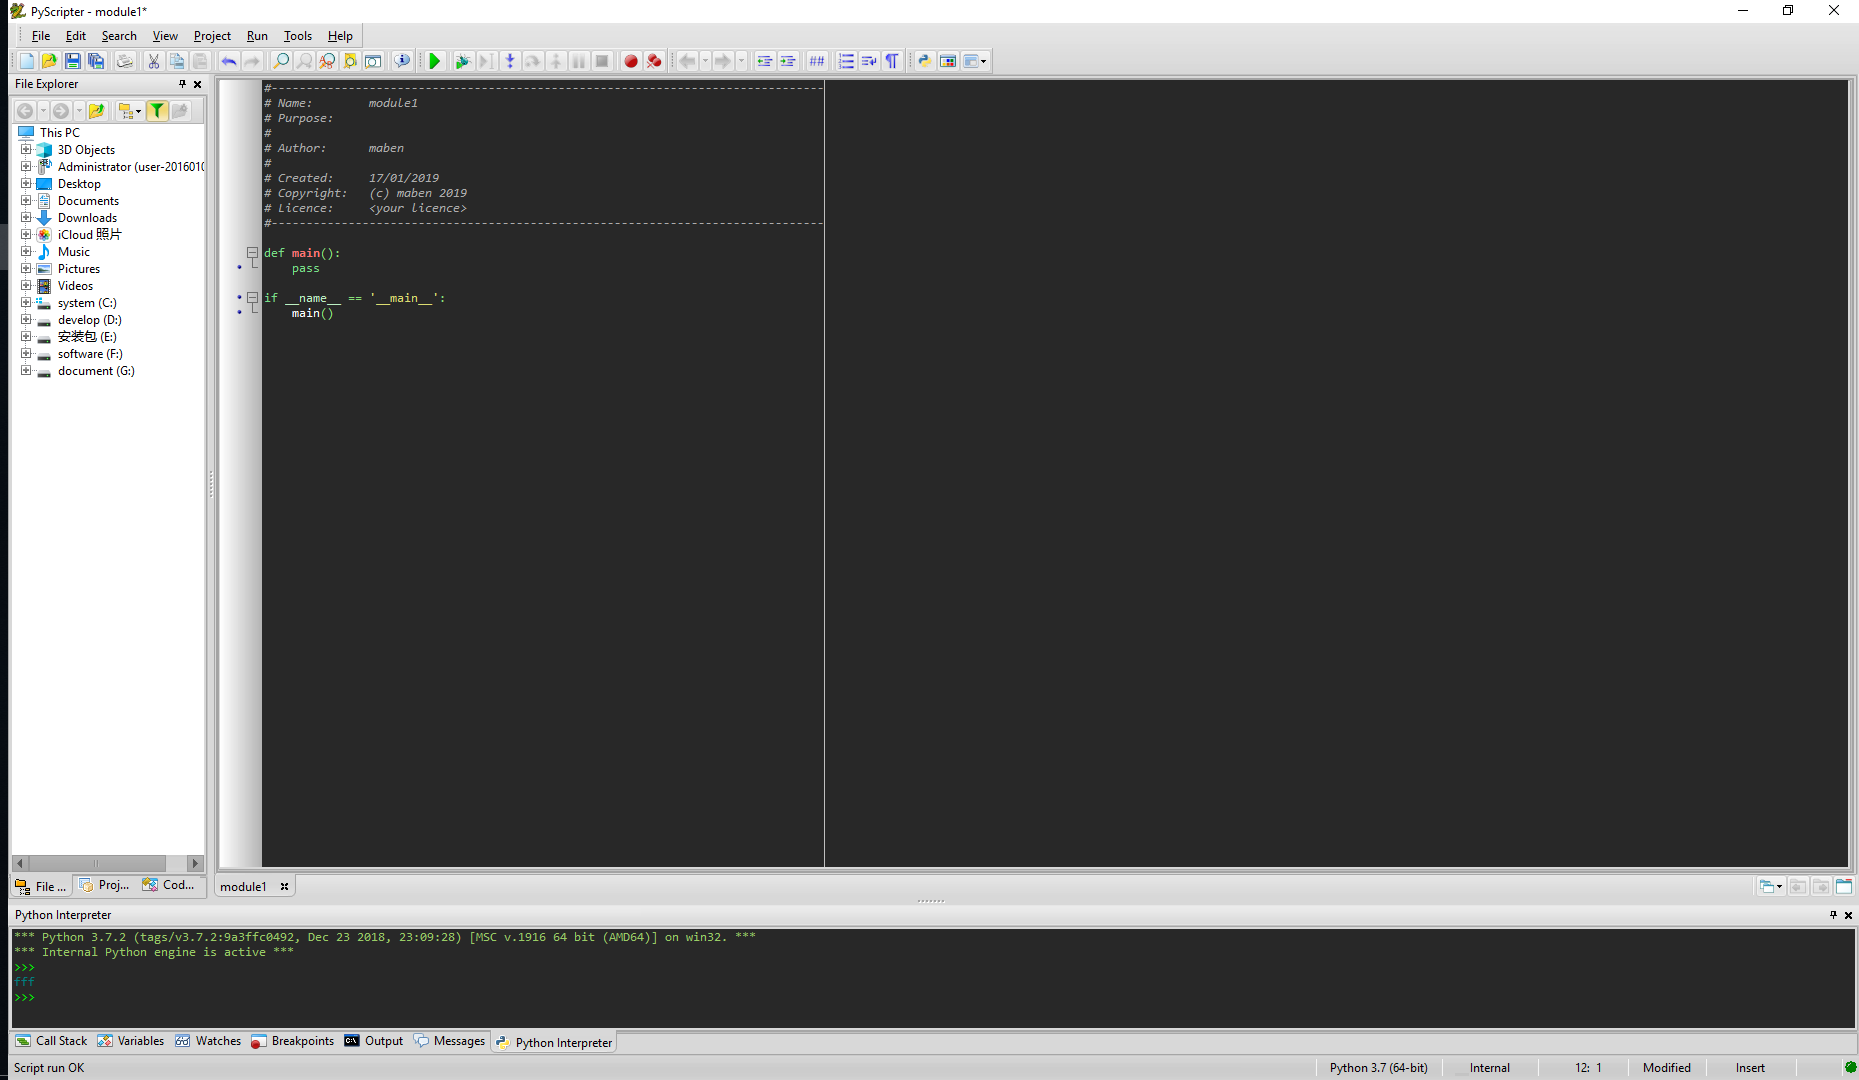
Task: Switch to the Breakpoints tab
Action: point(293,1041)
